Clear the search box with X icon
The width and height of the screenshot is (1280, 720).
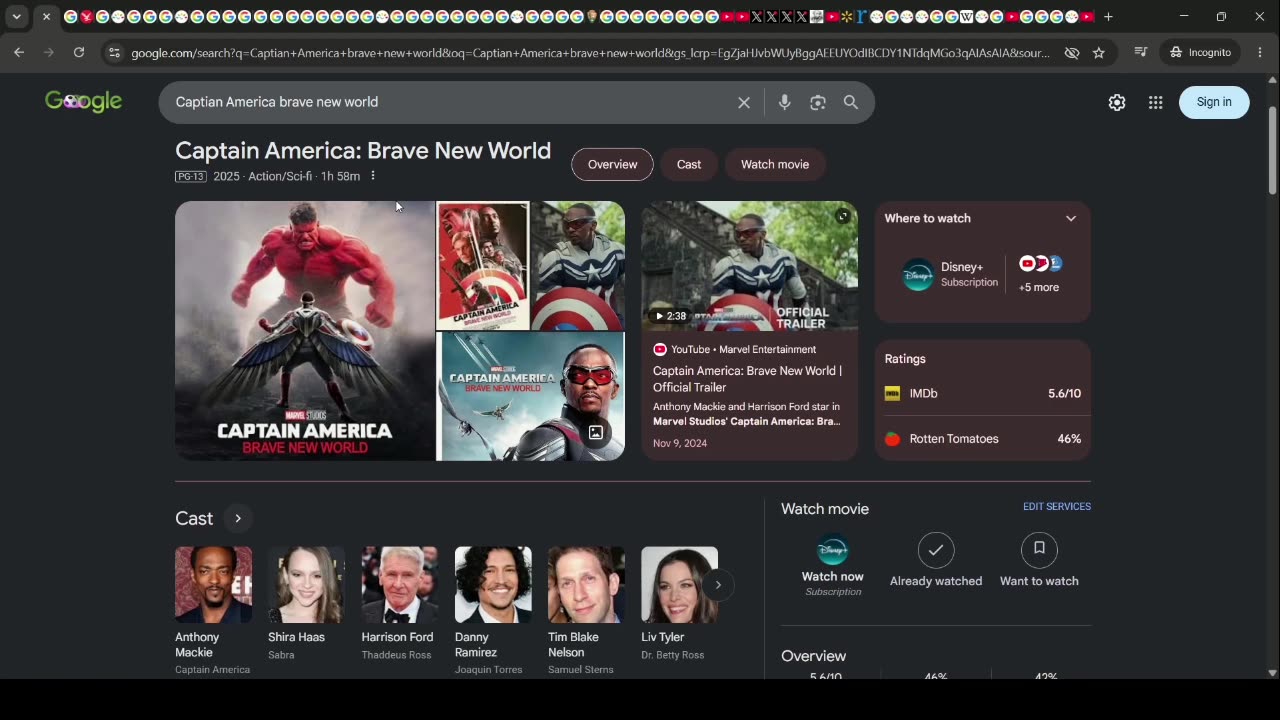tap(744, 102)
